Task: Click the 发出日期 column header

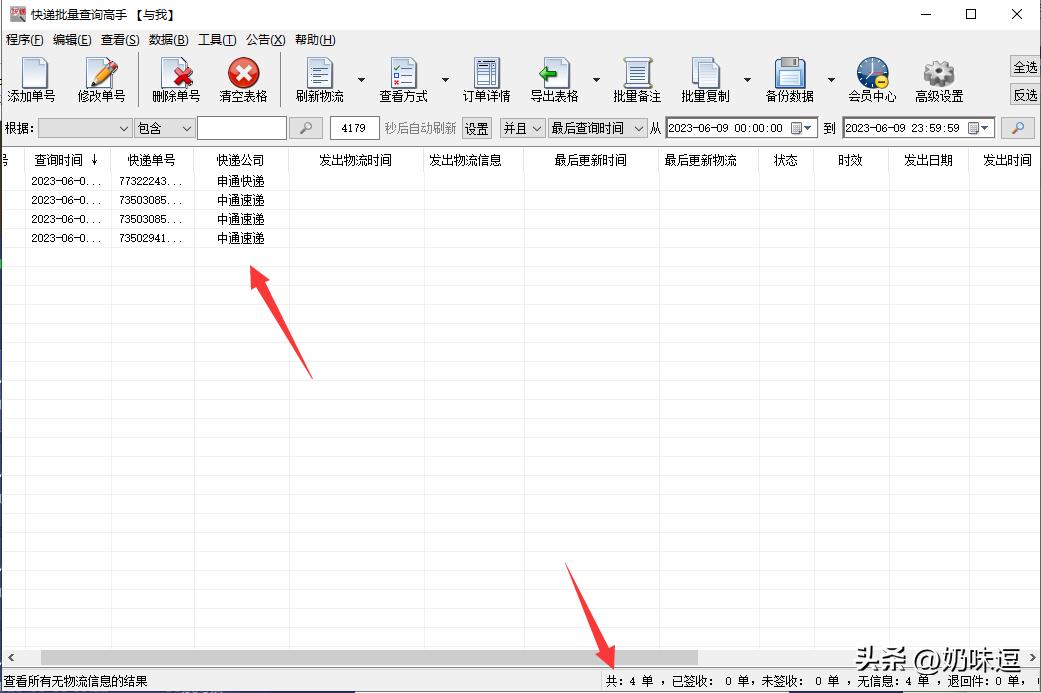Action: tap(928, 160)
